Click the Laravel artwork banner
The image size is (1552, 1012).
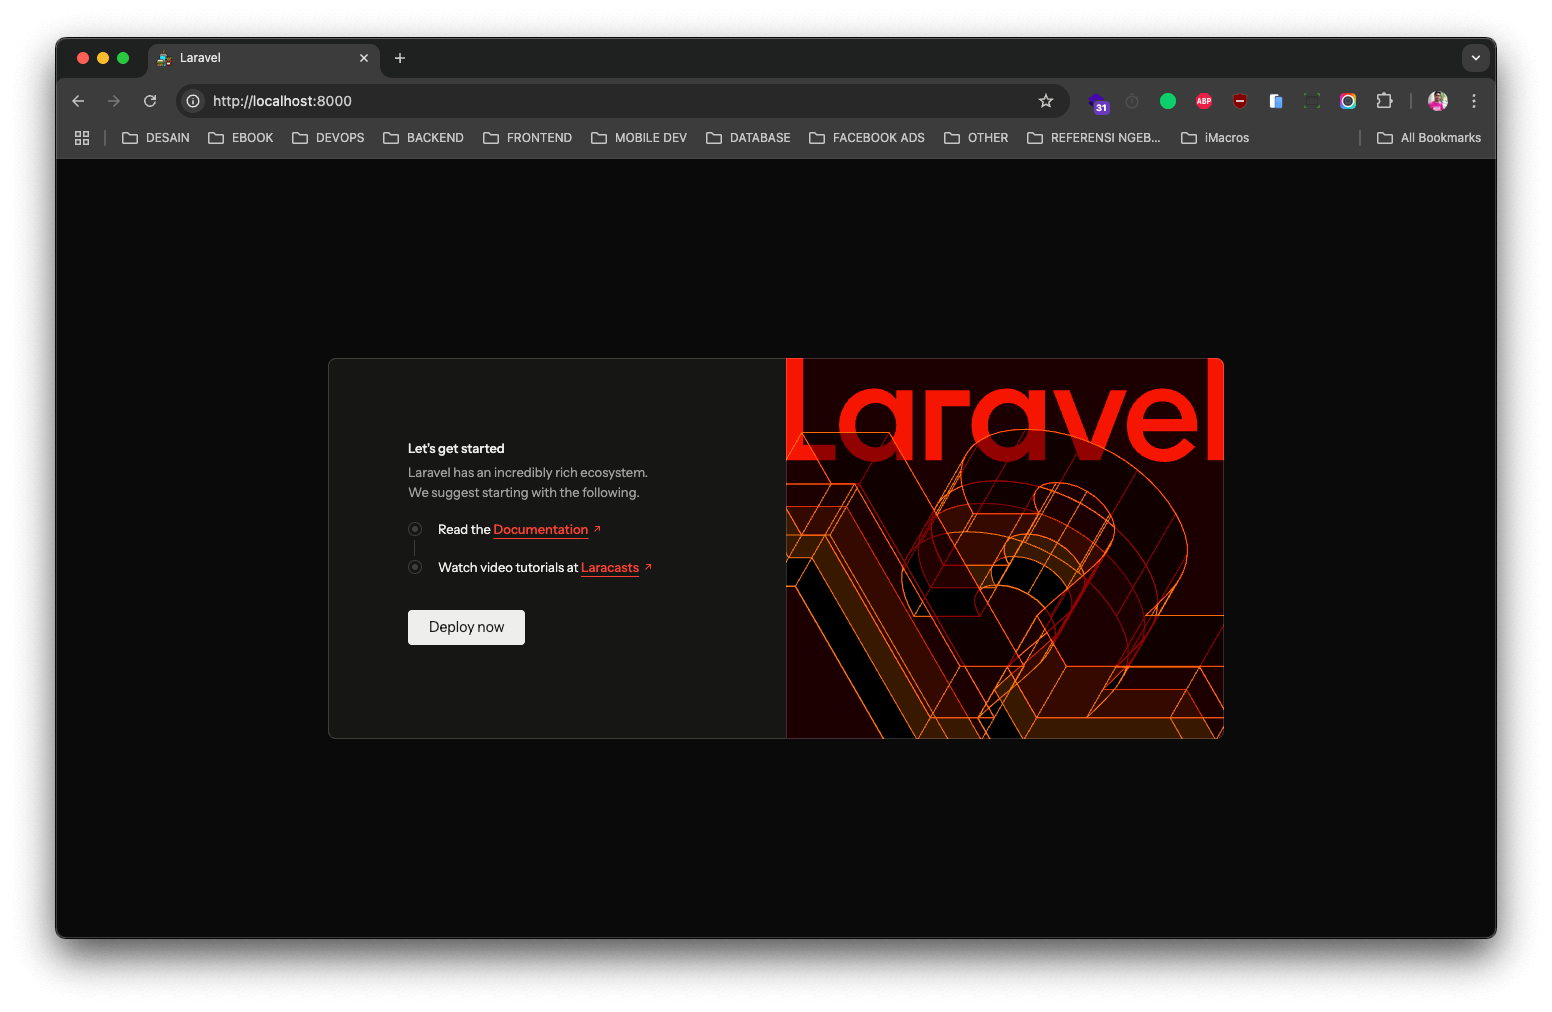[1005, 548]
